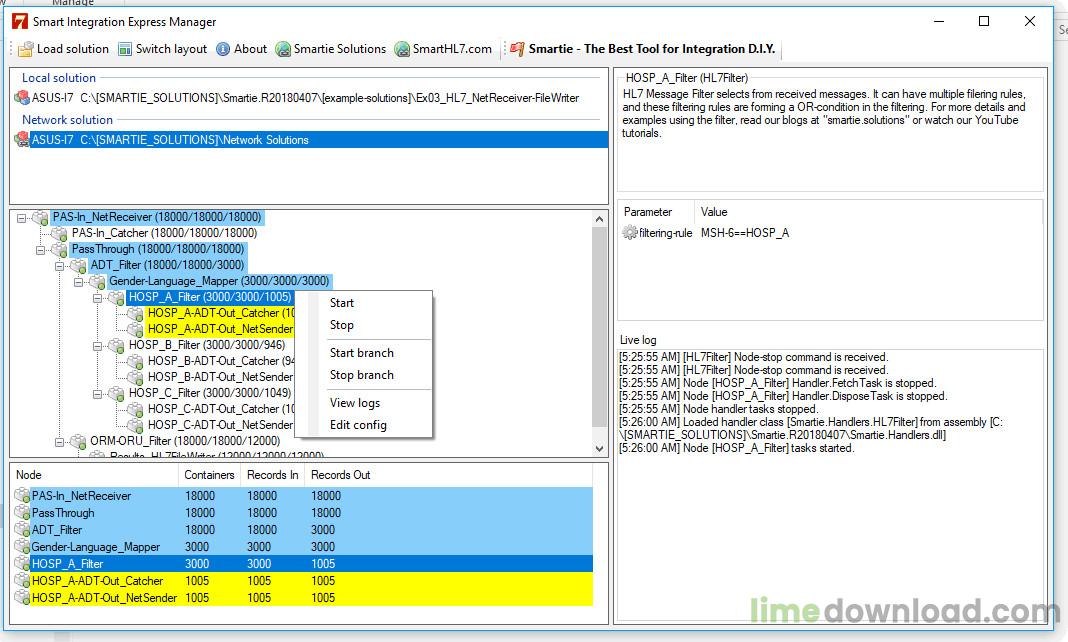
Task: Collapse the Gender-Language_Mapper tree node
Action: [x=79, y=281]
